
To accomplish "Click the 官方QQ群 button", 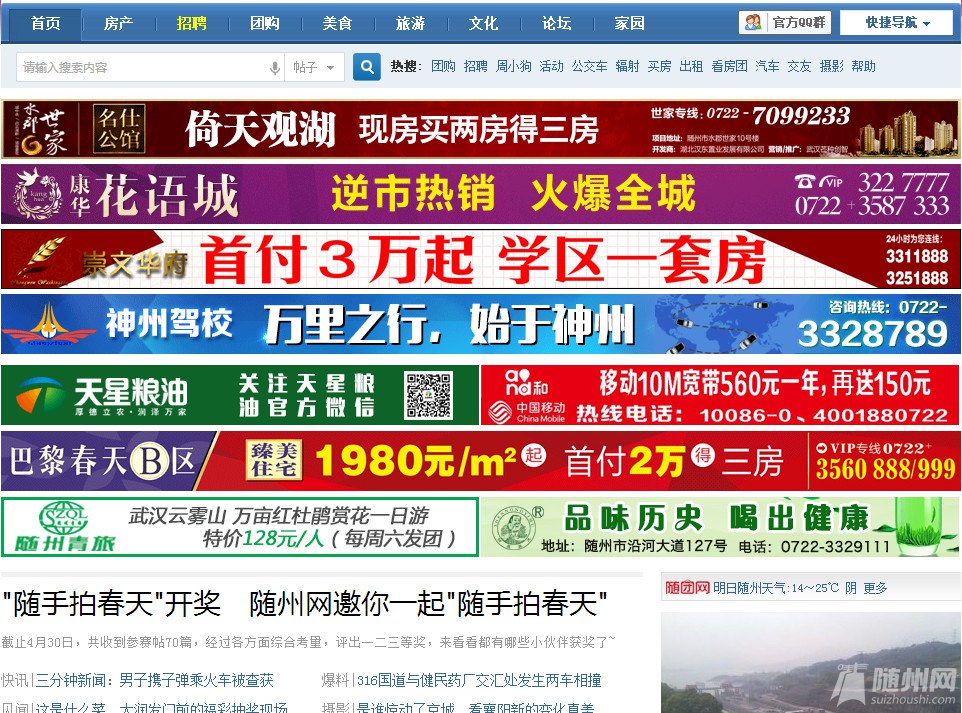I will click(785, 23).
